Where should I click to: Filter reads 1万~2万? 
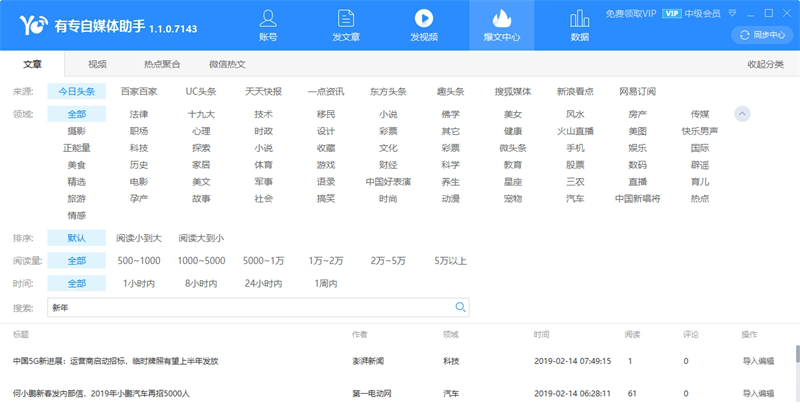coord(326,261)
